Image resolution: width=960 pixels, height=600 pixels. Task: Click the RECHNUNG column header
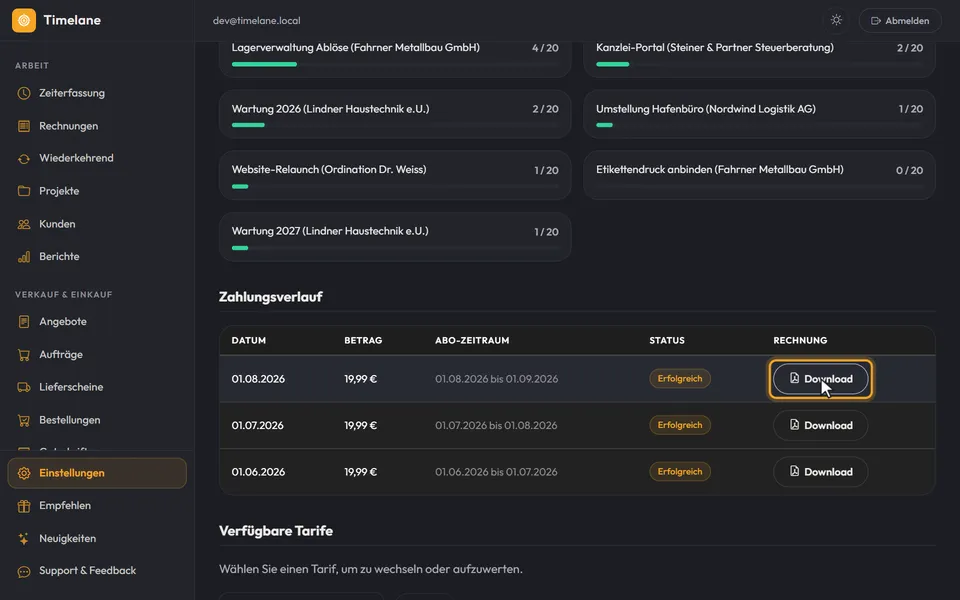click(x=800, y=340)
